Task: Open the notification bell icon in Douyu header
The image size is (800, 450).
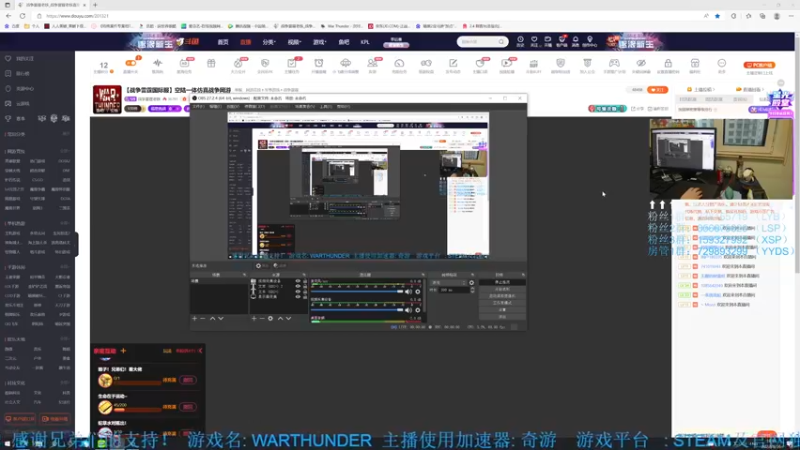Action: click(x=576, y=41)
